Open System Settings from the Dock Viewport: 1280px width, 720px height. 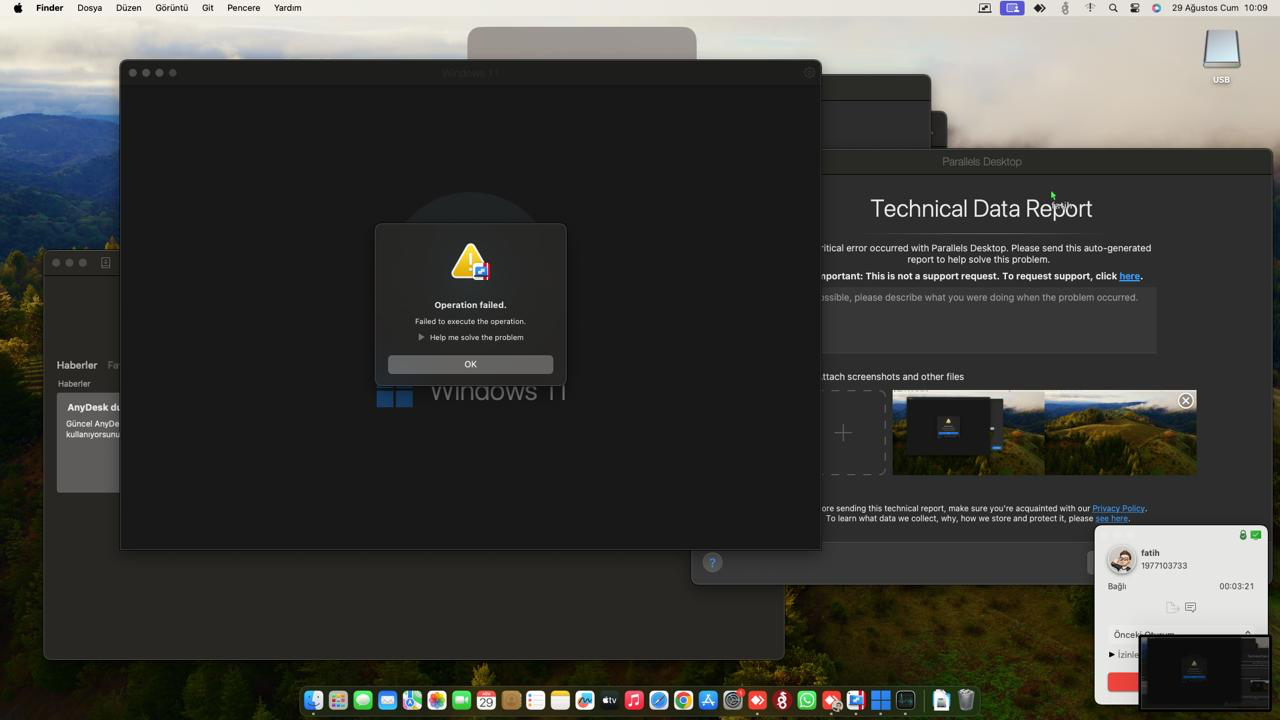coord(733,701)
